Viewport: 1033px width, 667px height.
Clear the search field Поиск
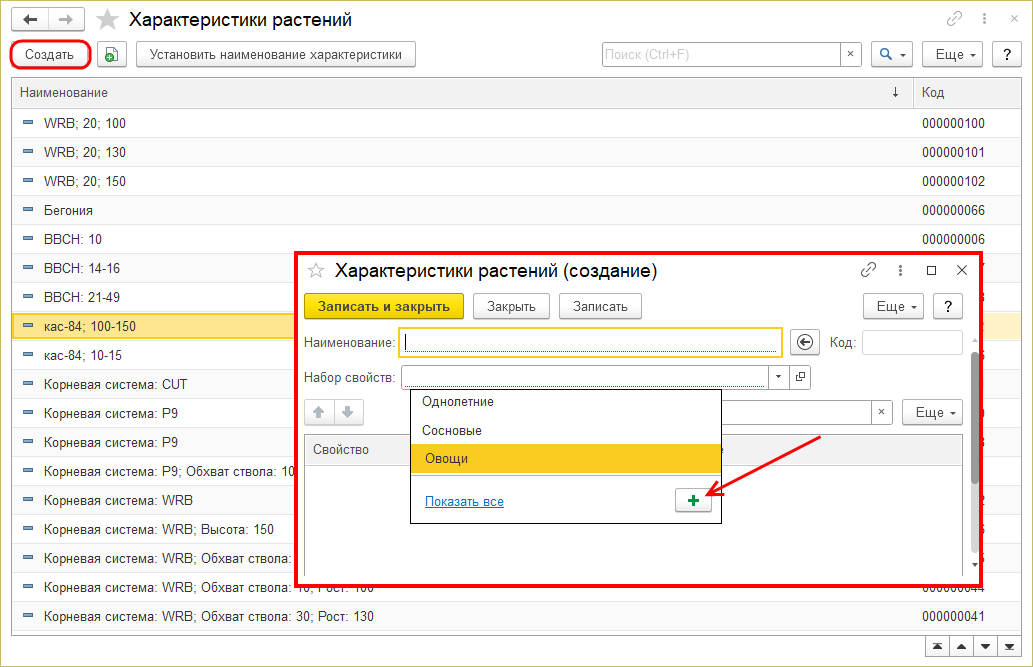click(851, 55)
